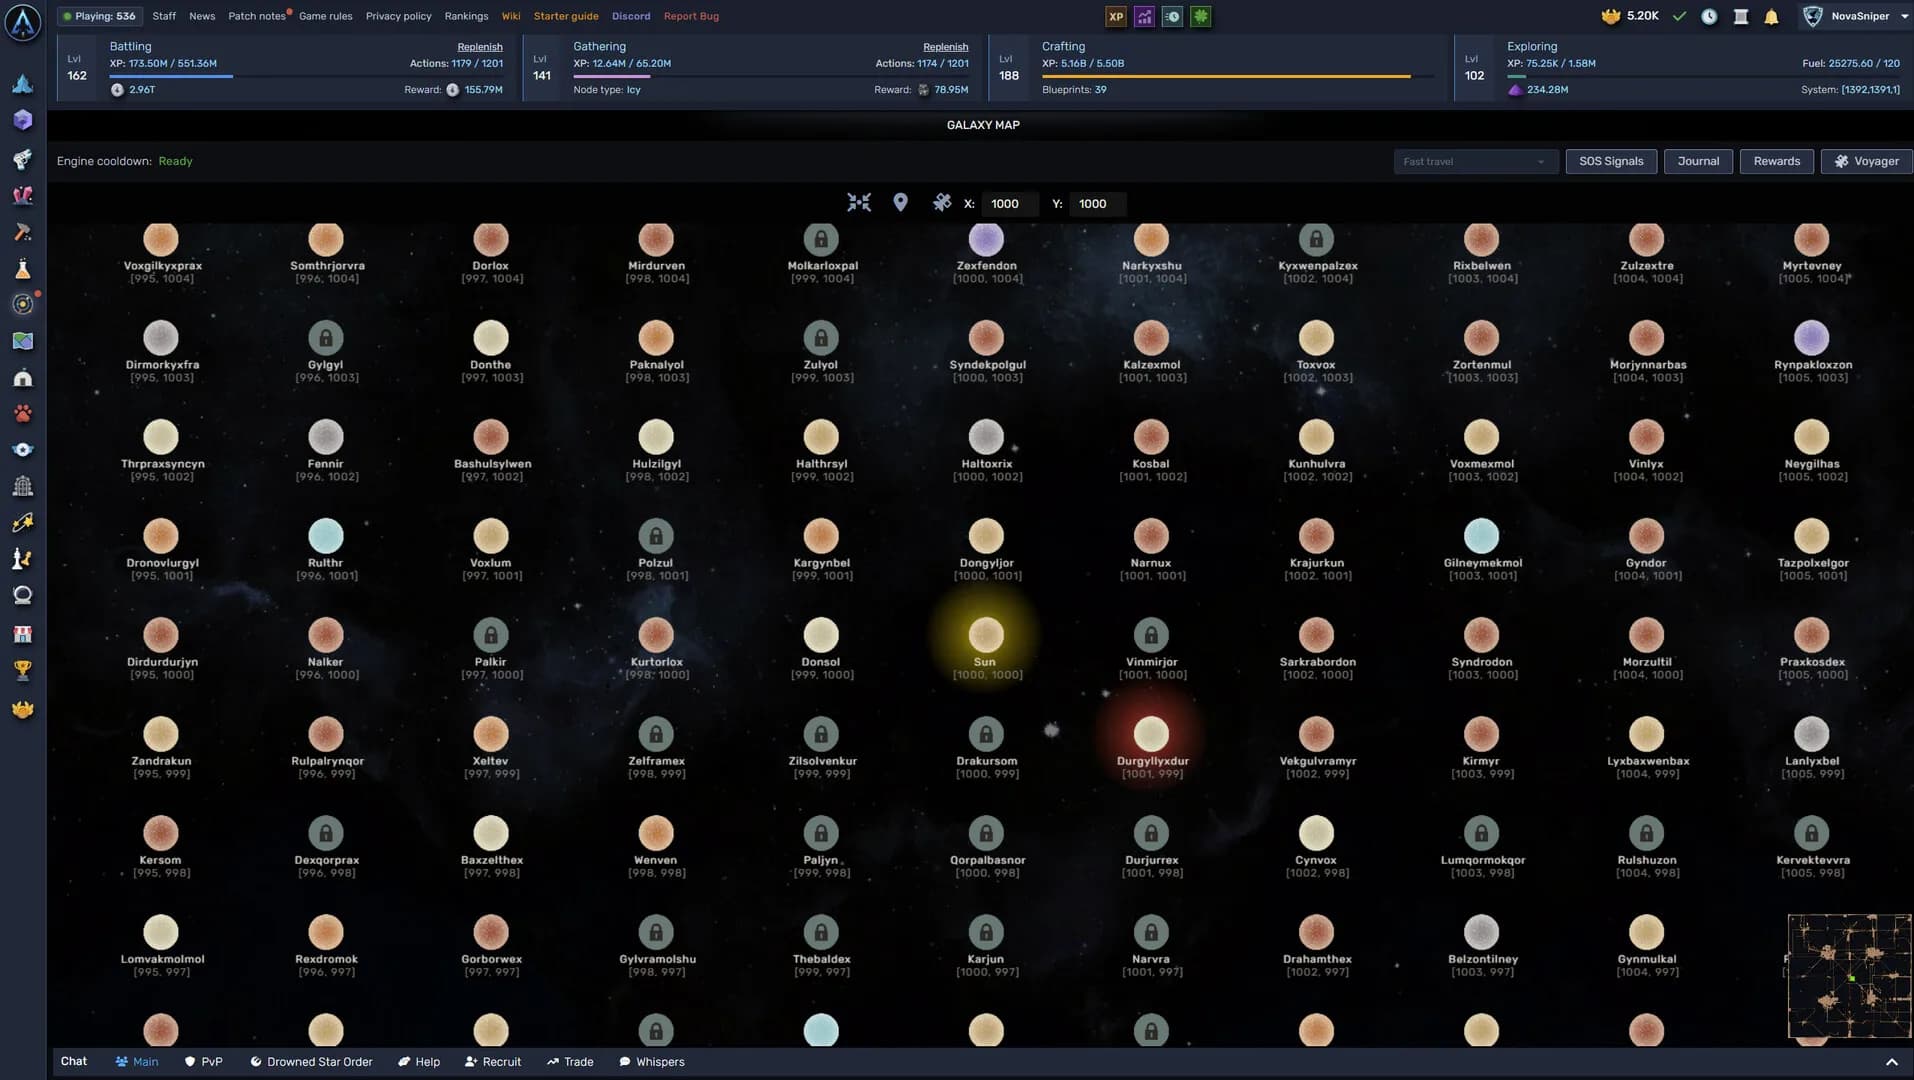Open the chess pieces sidebar icon

click(22, 559)
